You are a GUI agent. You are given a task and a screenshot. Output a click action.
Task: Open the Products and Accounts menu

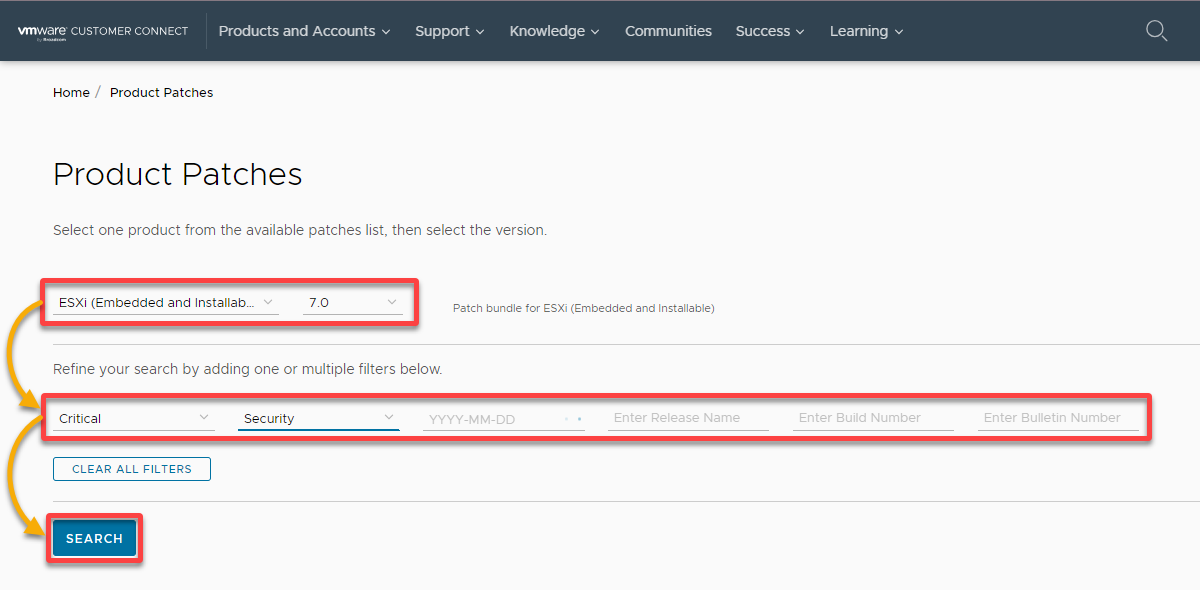coord(304,31)
